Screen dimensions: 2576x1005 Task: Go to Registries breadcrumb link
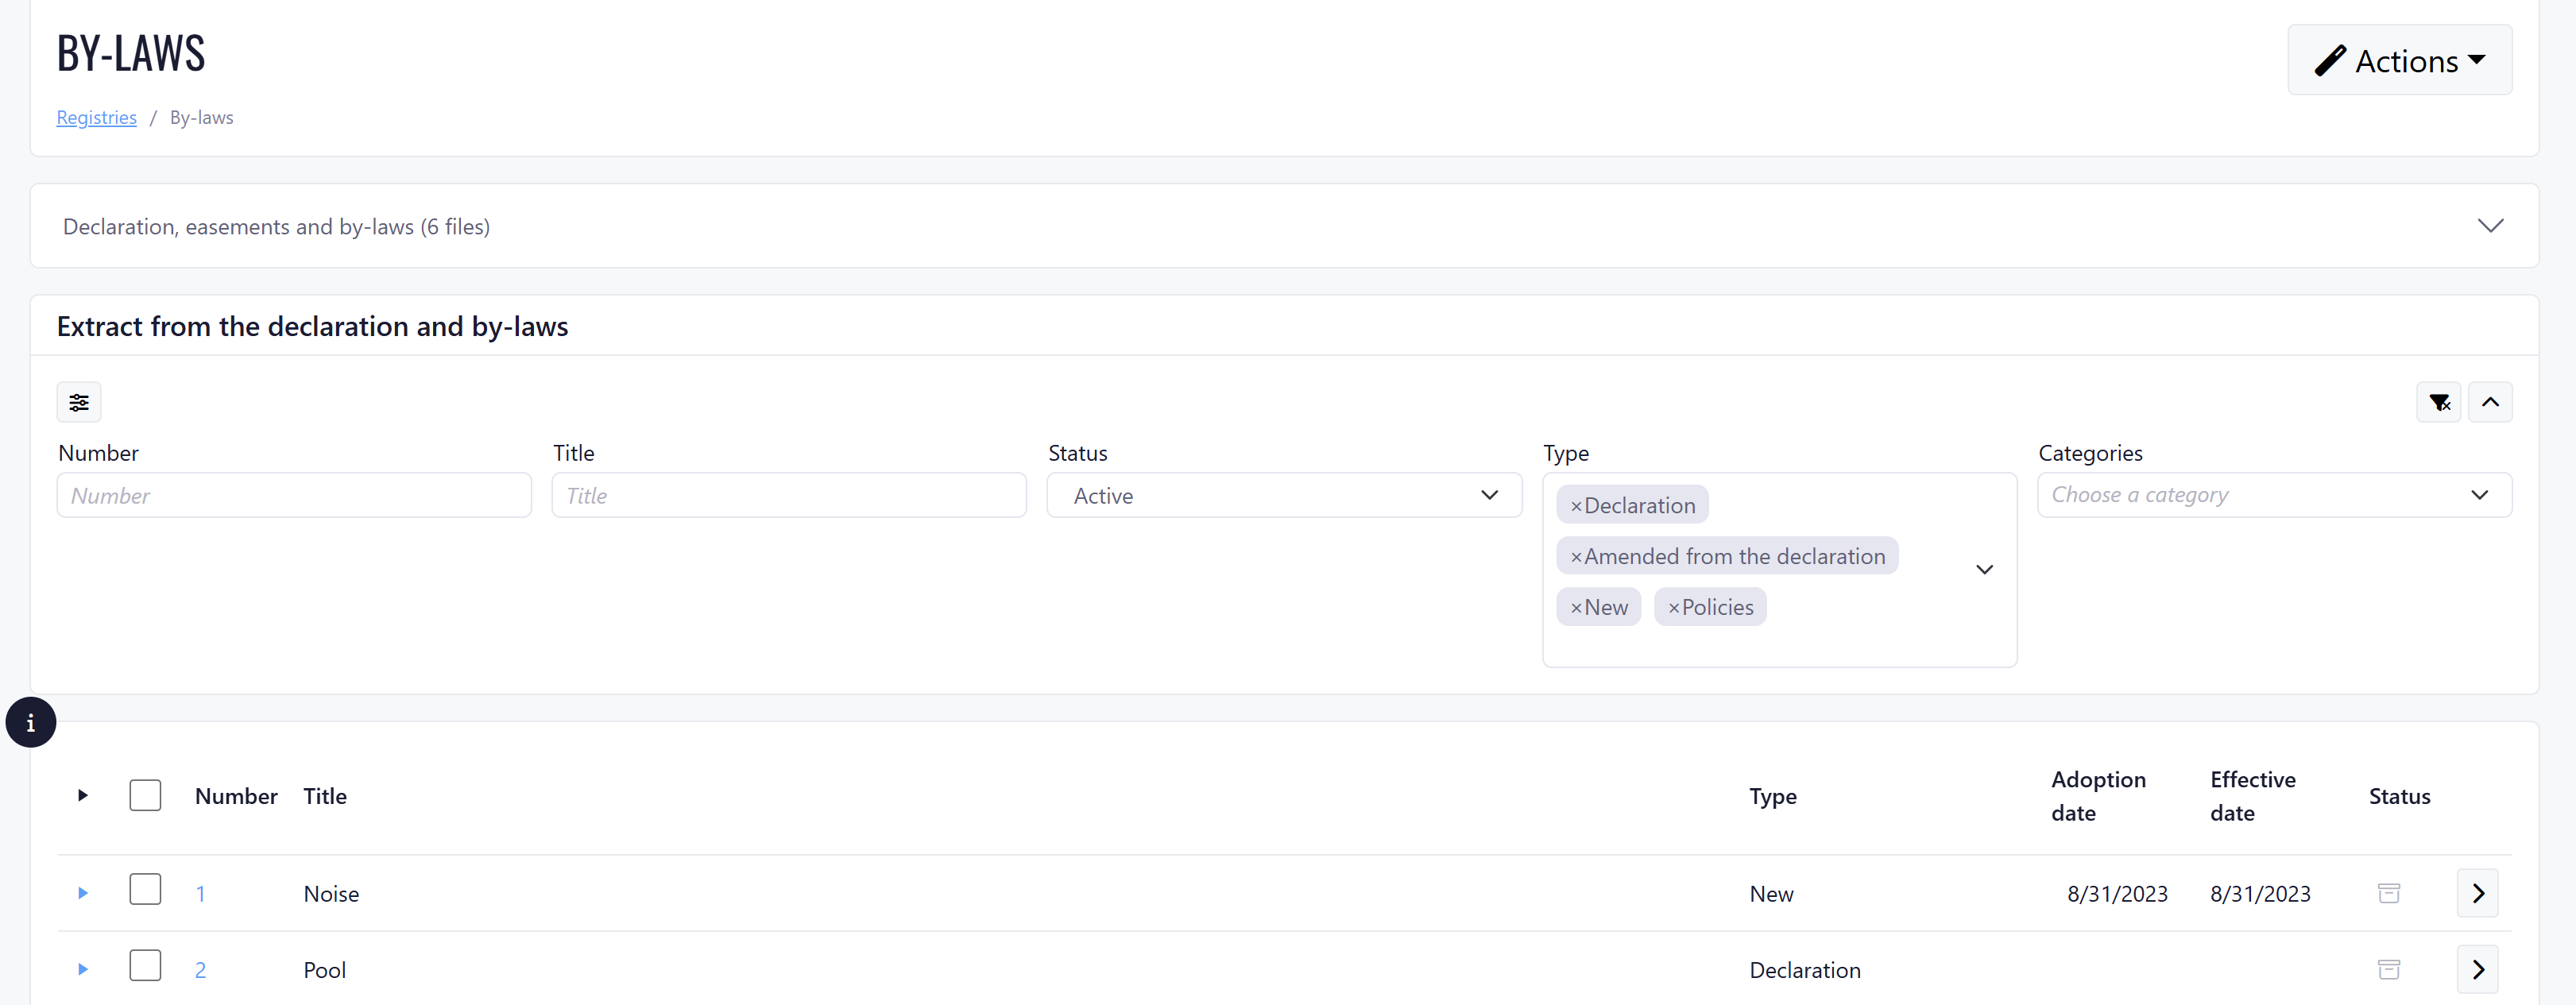[x=96, y=117]
